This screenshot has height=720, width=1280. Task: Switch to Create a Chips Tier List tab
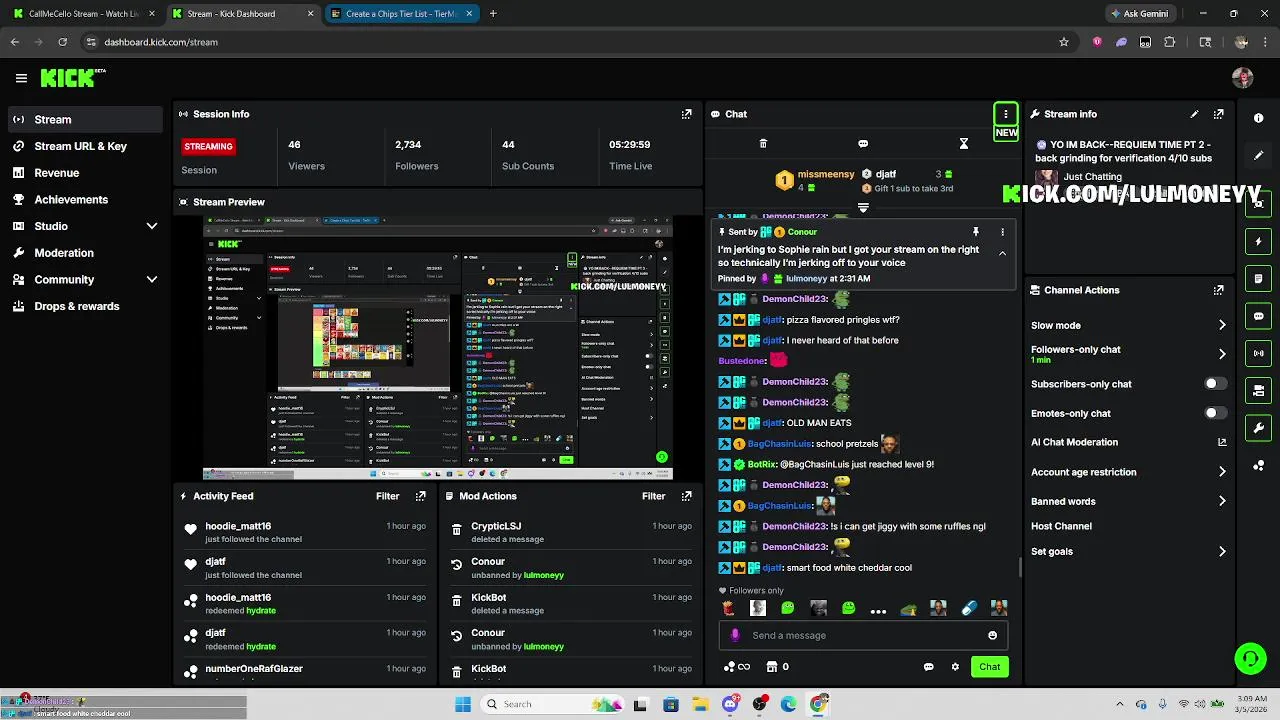402,14
